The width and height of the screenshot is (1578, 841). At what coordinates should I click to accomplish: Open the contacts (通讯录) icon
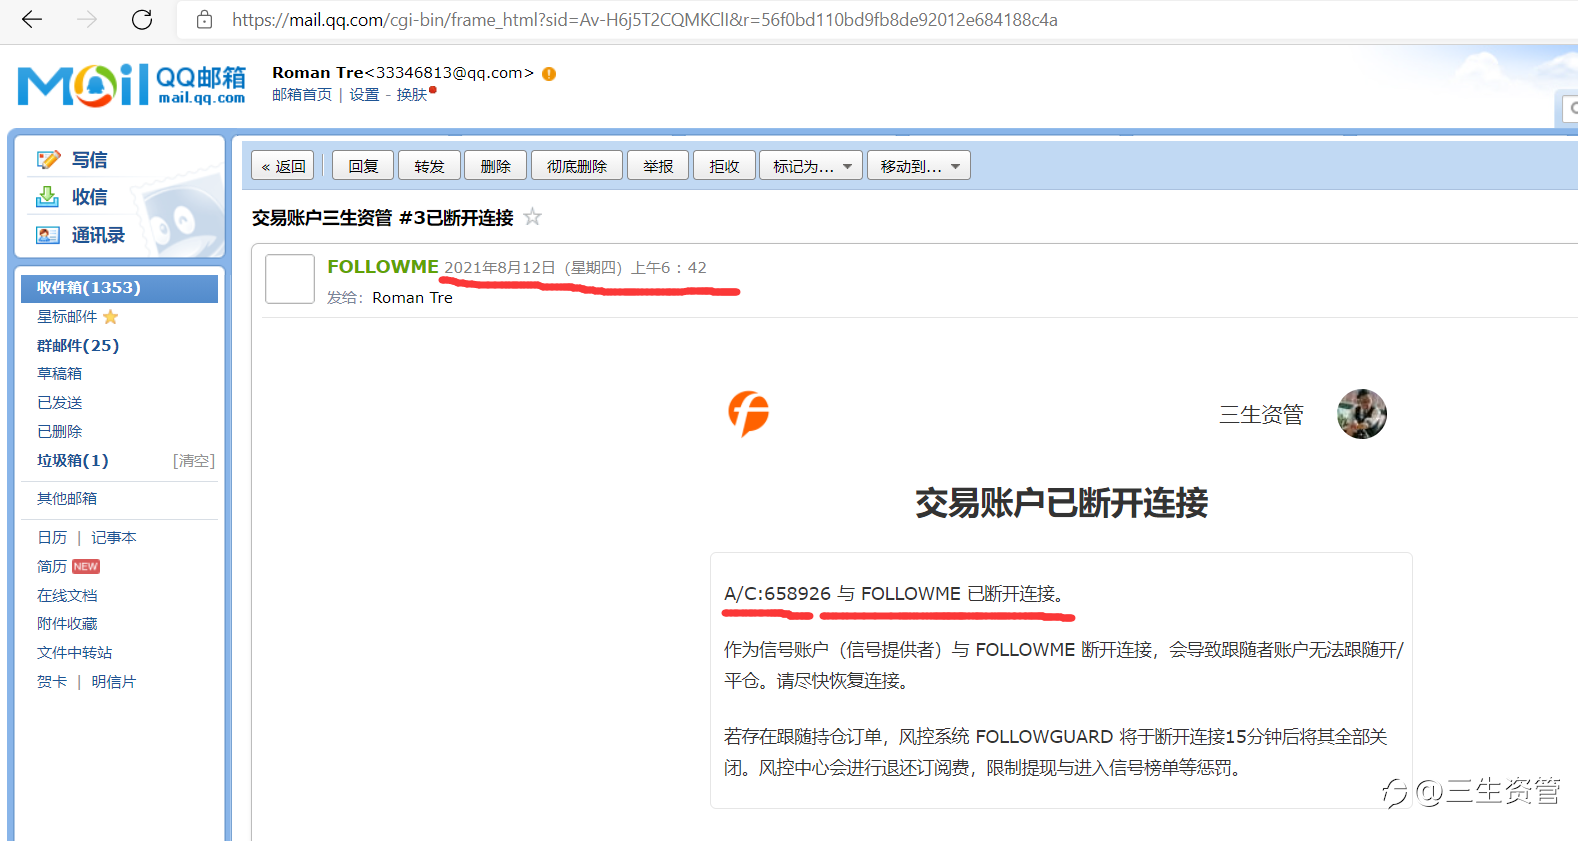coord(48,235)
